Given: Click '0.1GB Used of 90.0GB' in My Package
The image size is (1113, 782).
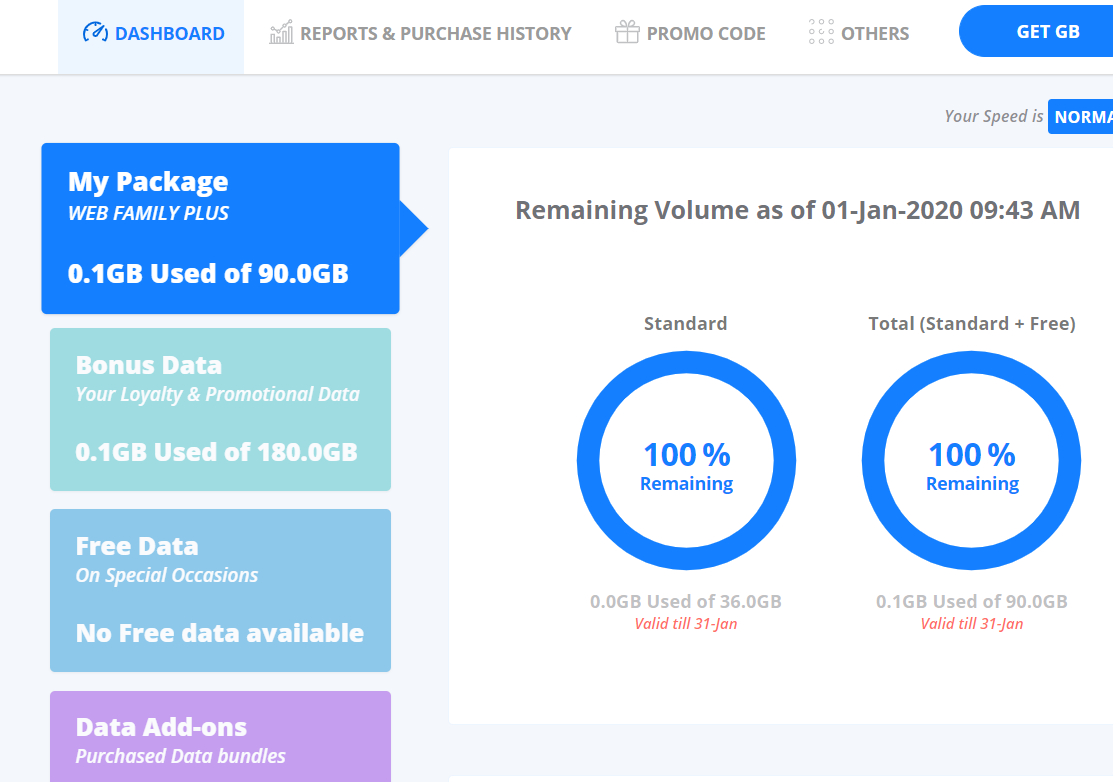Looking at the screenshot, I should (x=208, y=274).
